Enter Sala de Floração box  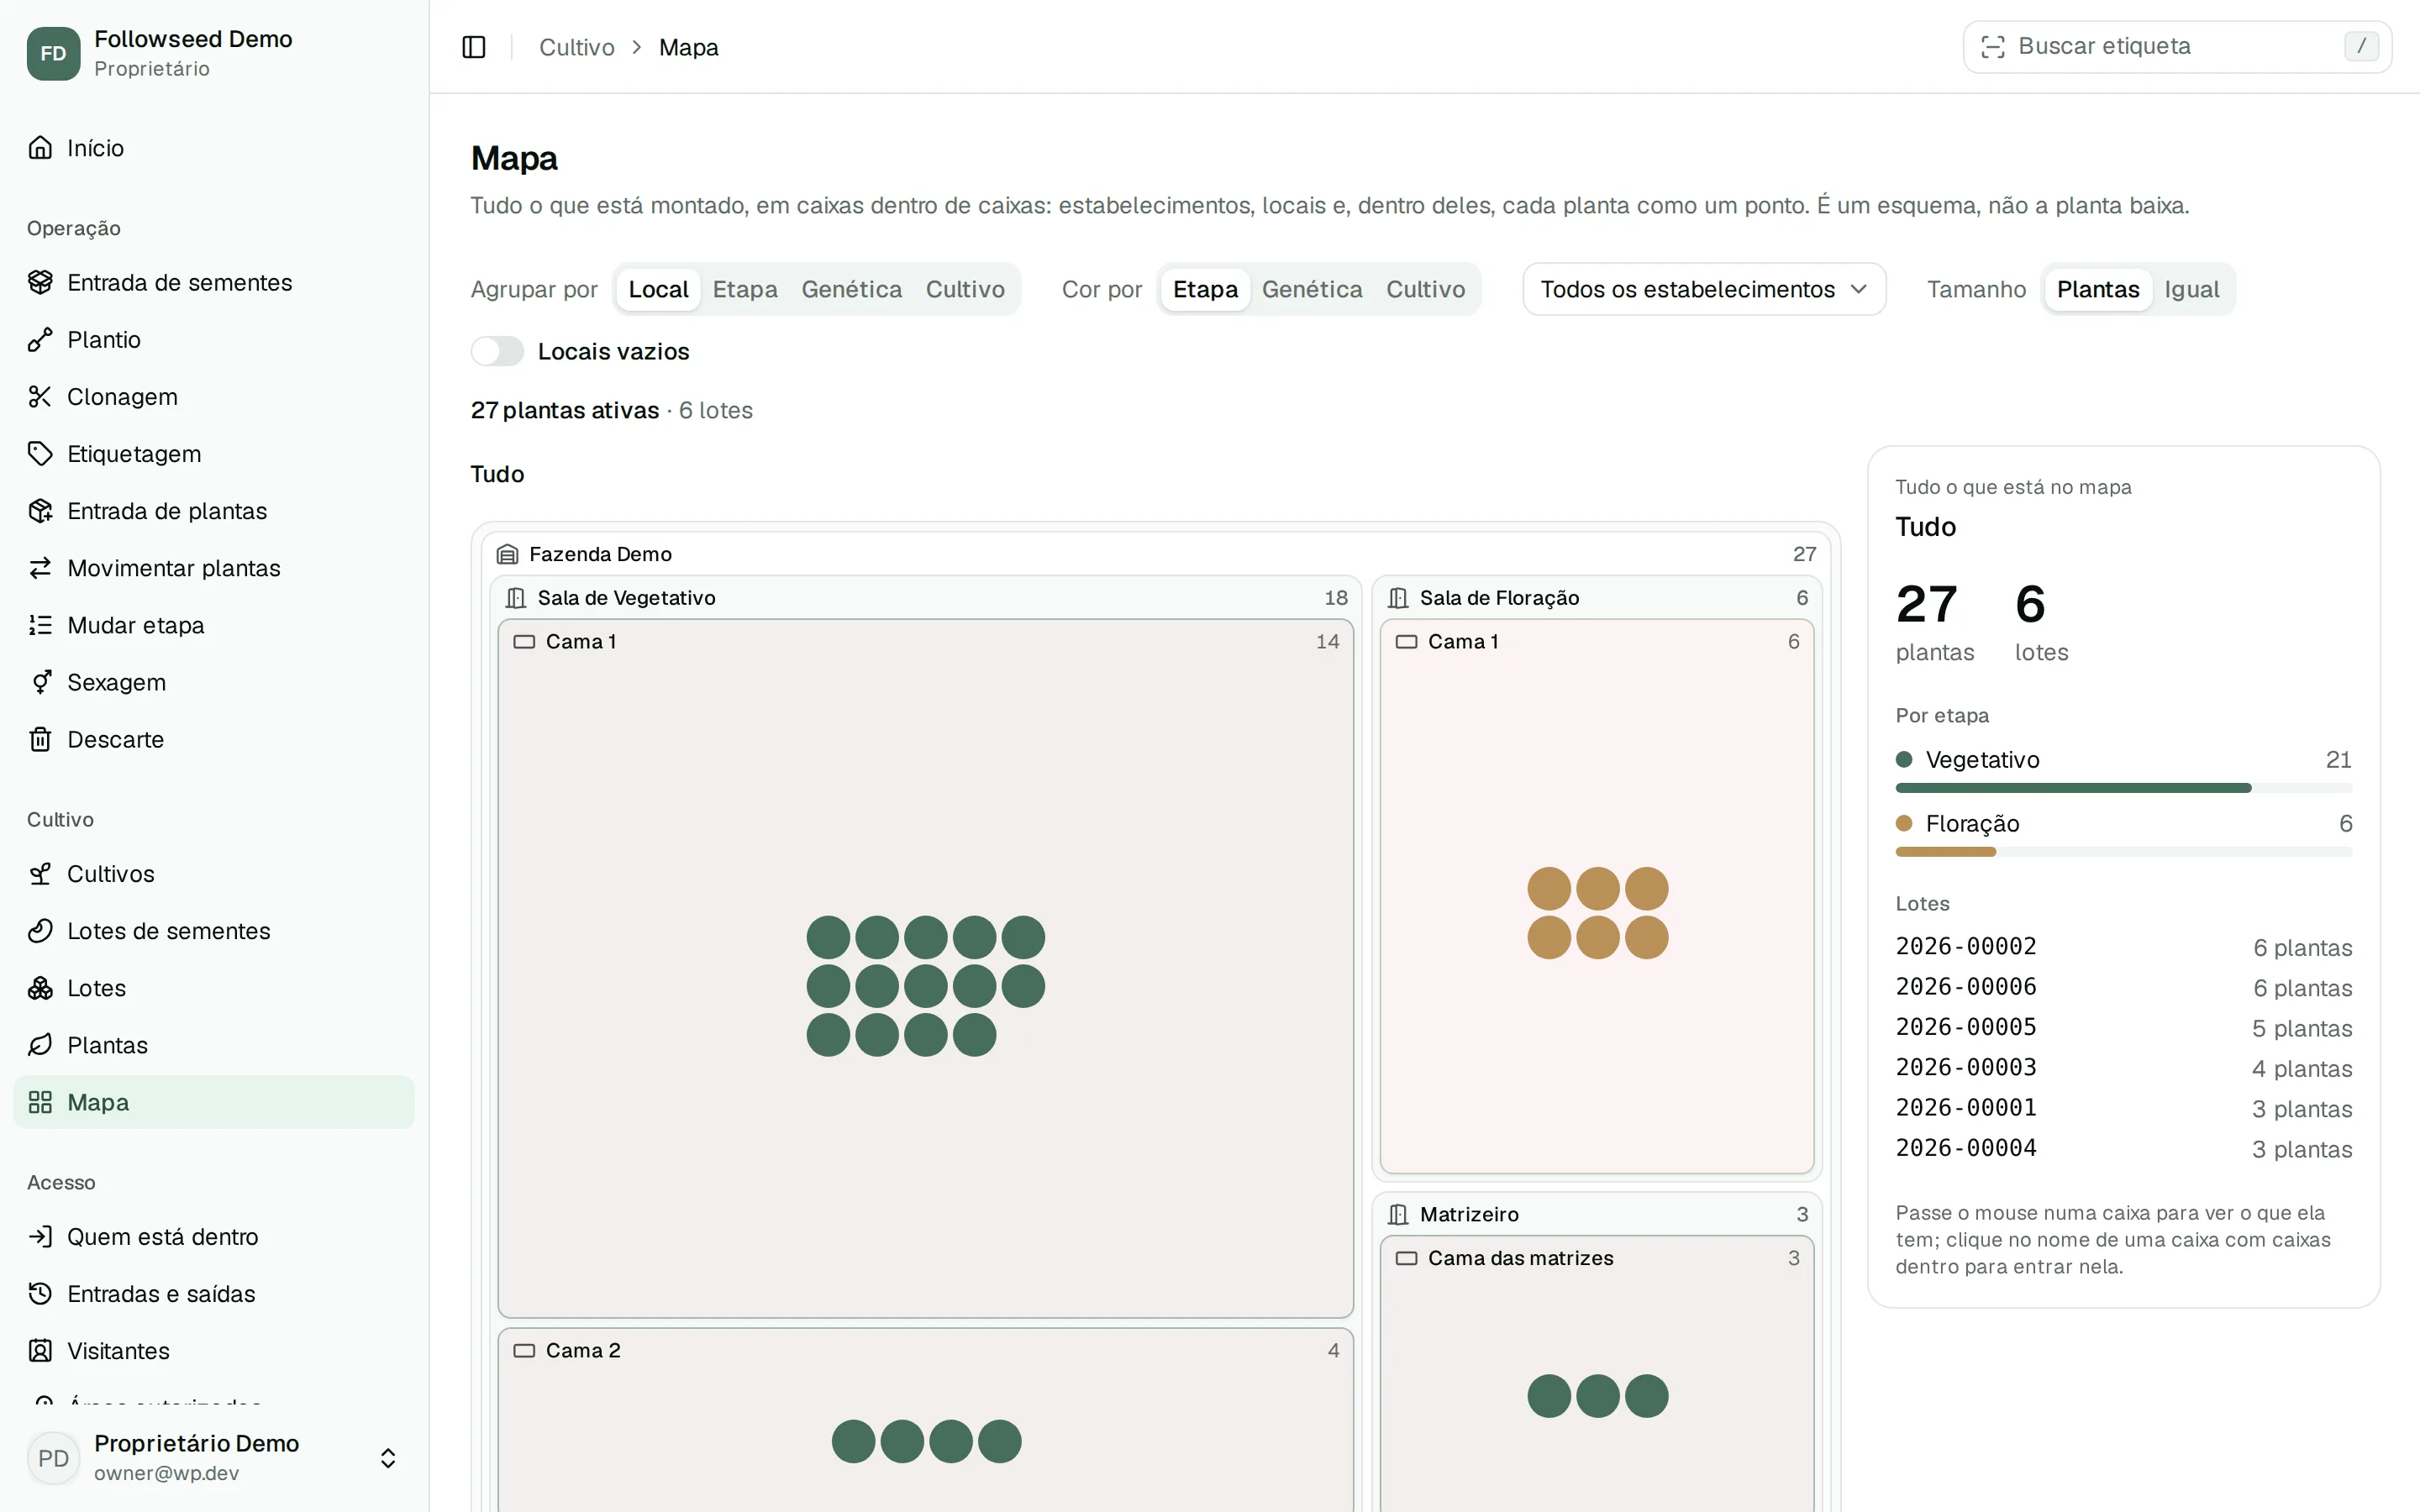point(1499,598)
